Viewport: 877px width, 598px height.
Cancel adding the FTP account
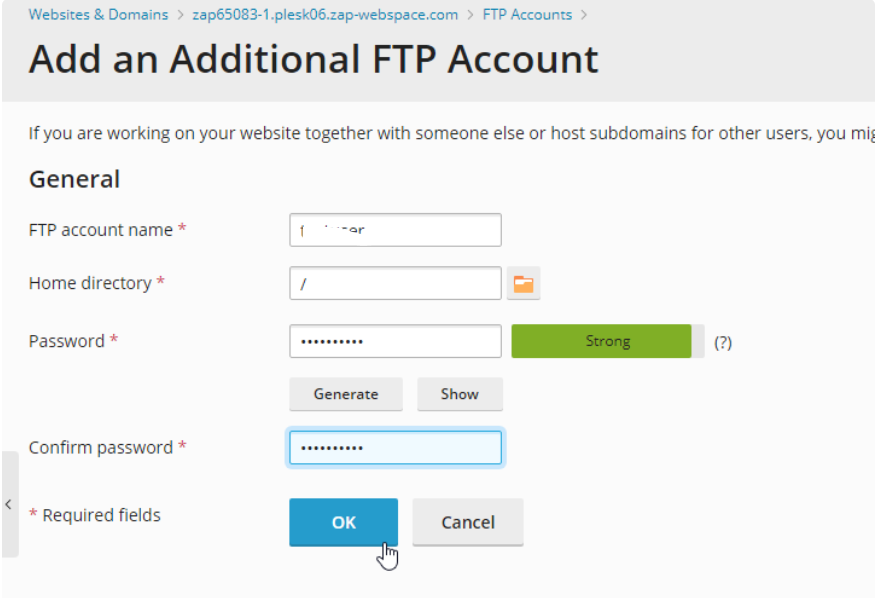point(468,522)
